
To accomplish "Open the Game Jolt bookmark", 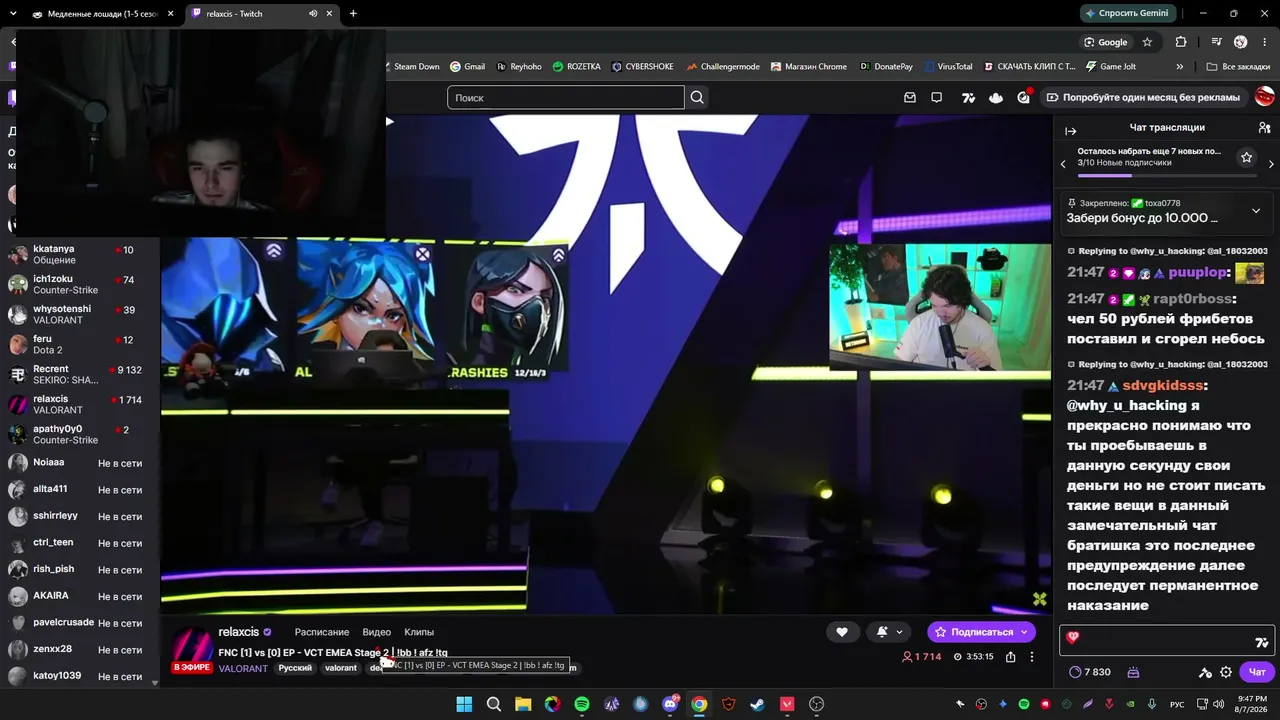I will pyautogui.click(x=1111, y=67).
